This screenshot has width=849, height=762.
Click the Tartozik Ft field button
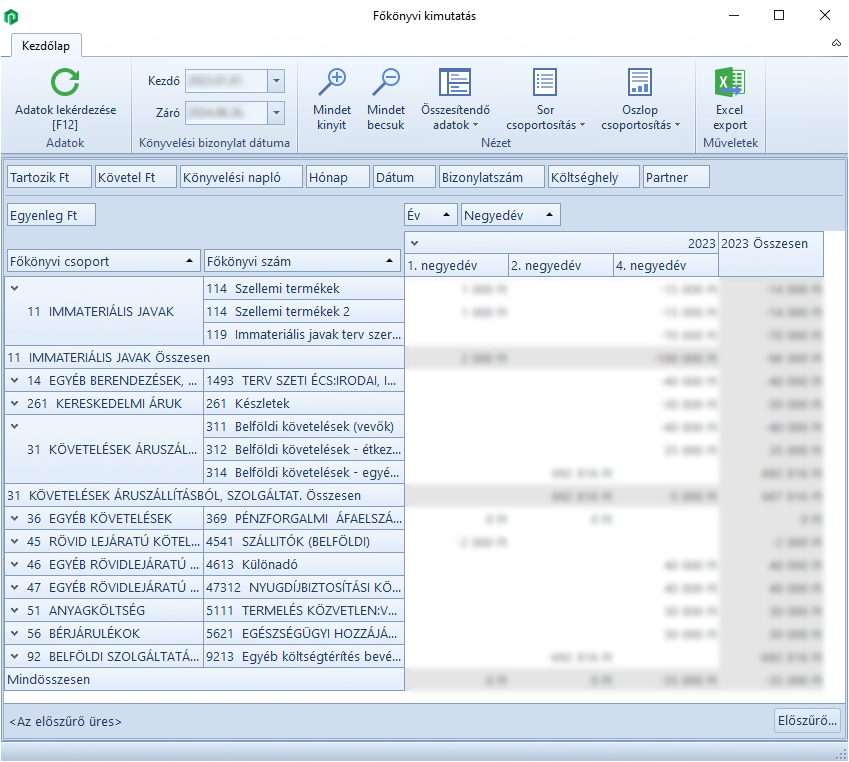pos(48,177)
